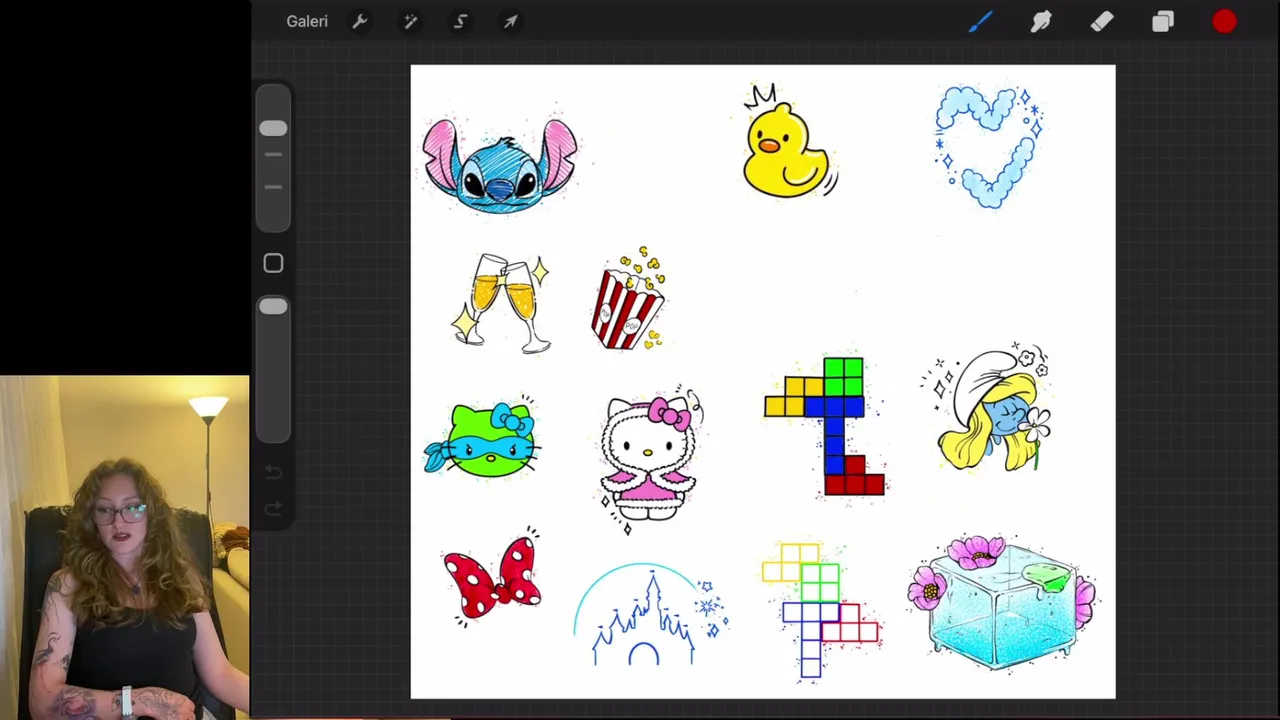Activate the Transform arrow tool
The height and width of the screenshot is (720, 1280).
click(x=510, y=21)
